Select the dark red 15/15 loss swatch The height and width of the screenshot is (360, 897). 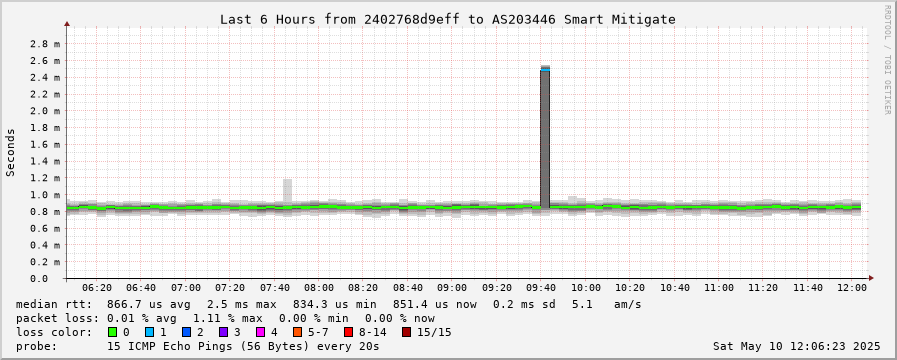point(406,332)
